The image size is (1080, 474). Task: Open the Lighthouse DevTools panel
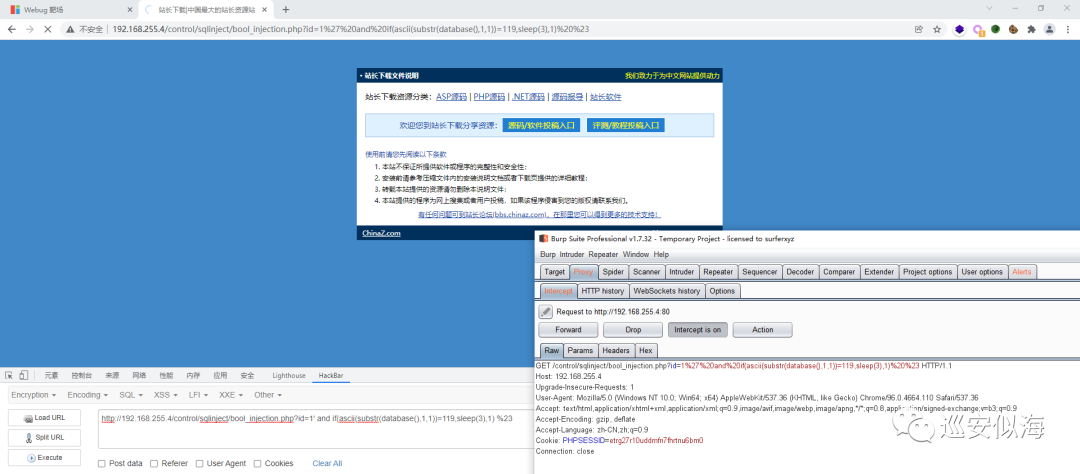pyautogui.click(x=289, y=375)
